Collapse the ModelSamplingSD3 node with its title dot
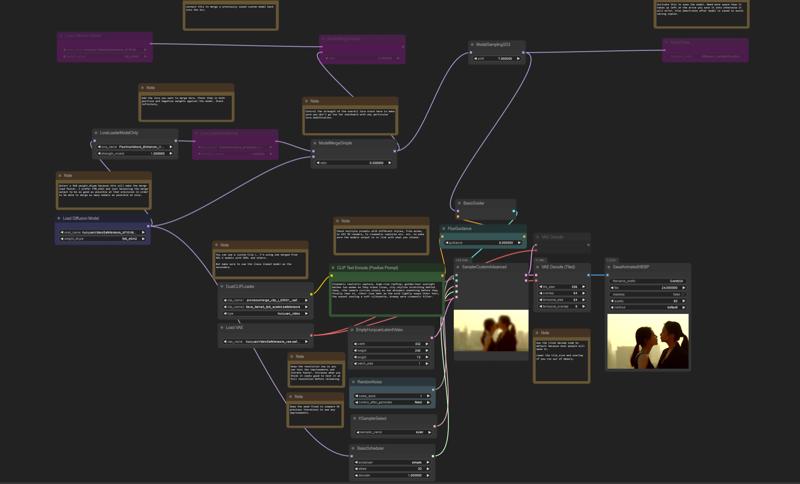This screenshot has width=800, height=484. click(x=472, y=45)
